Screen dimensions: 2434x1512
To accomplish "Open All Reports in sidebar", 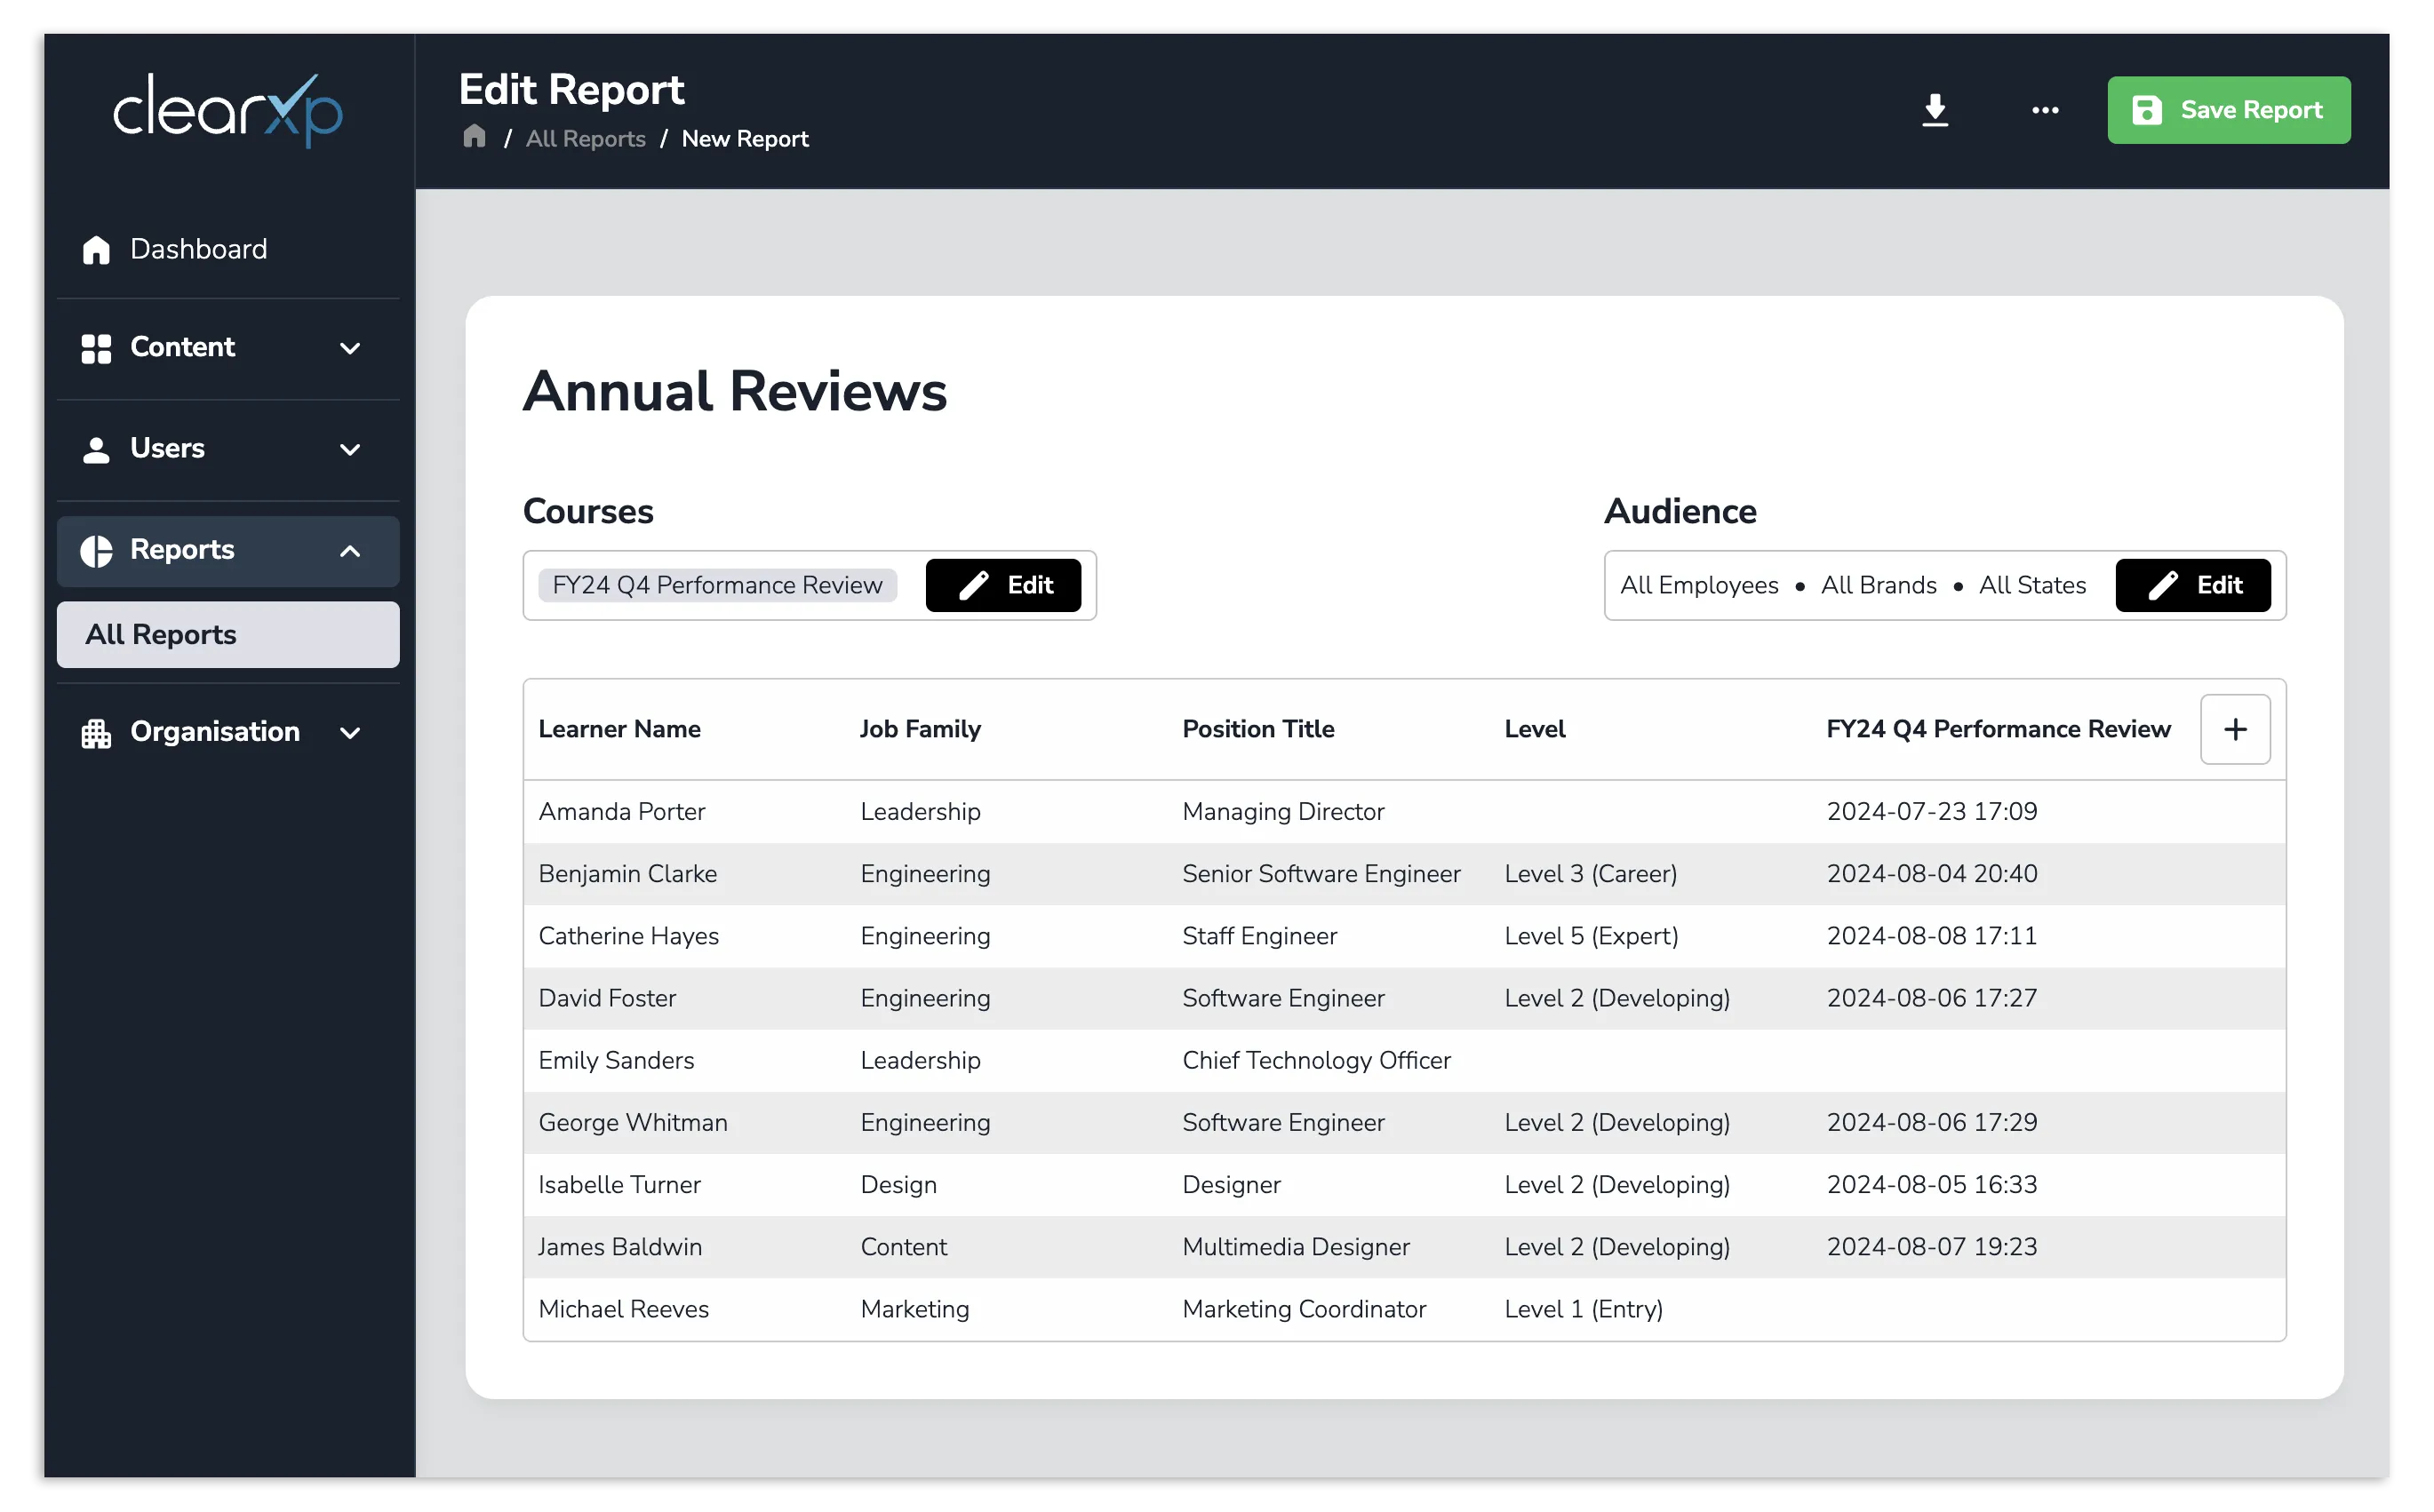I will pos(229,637).
